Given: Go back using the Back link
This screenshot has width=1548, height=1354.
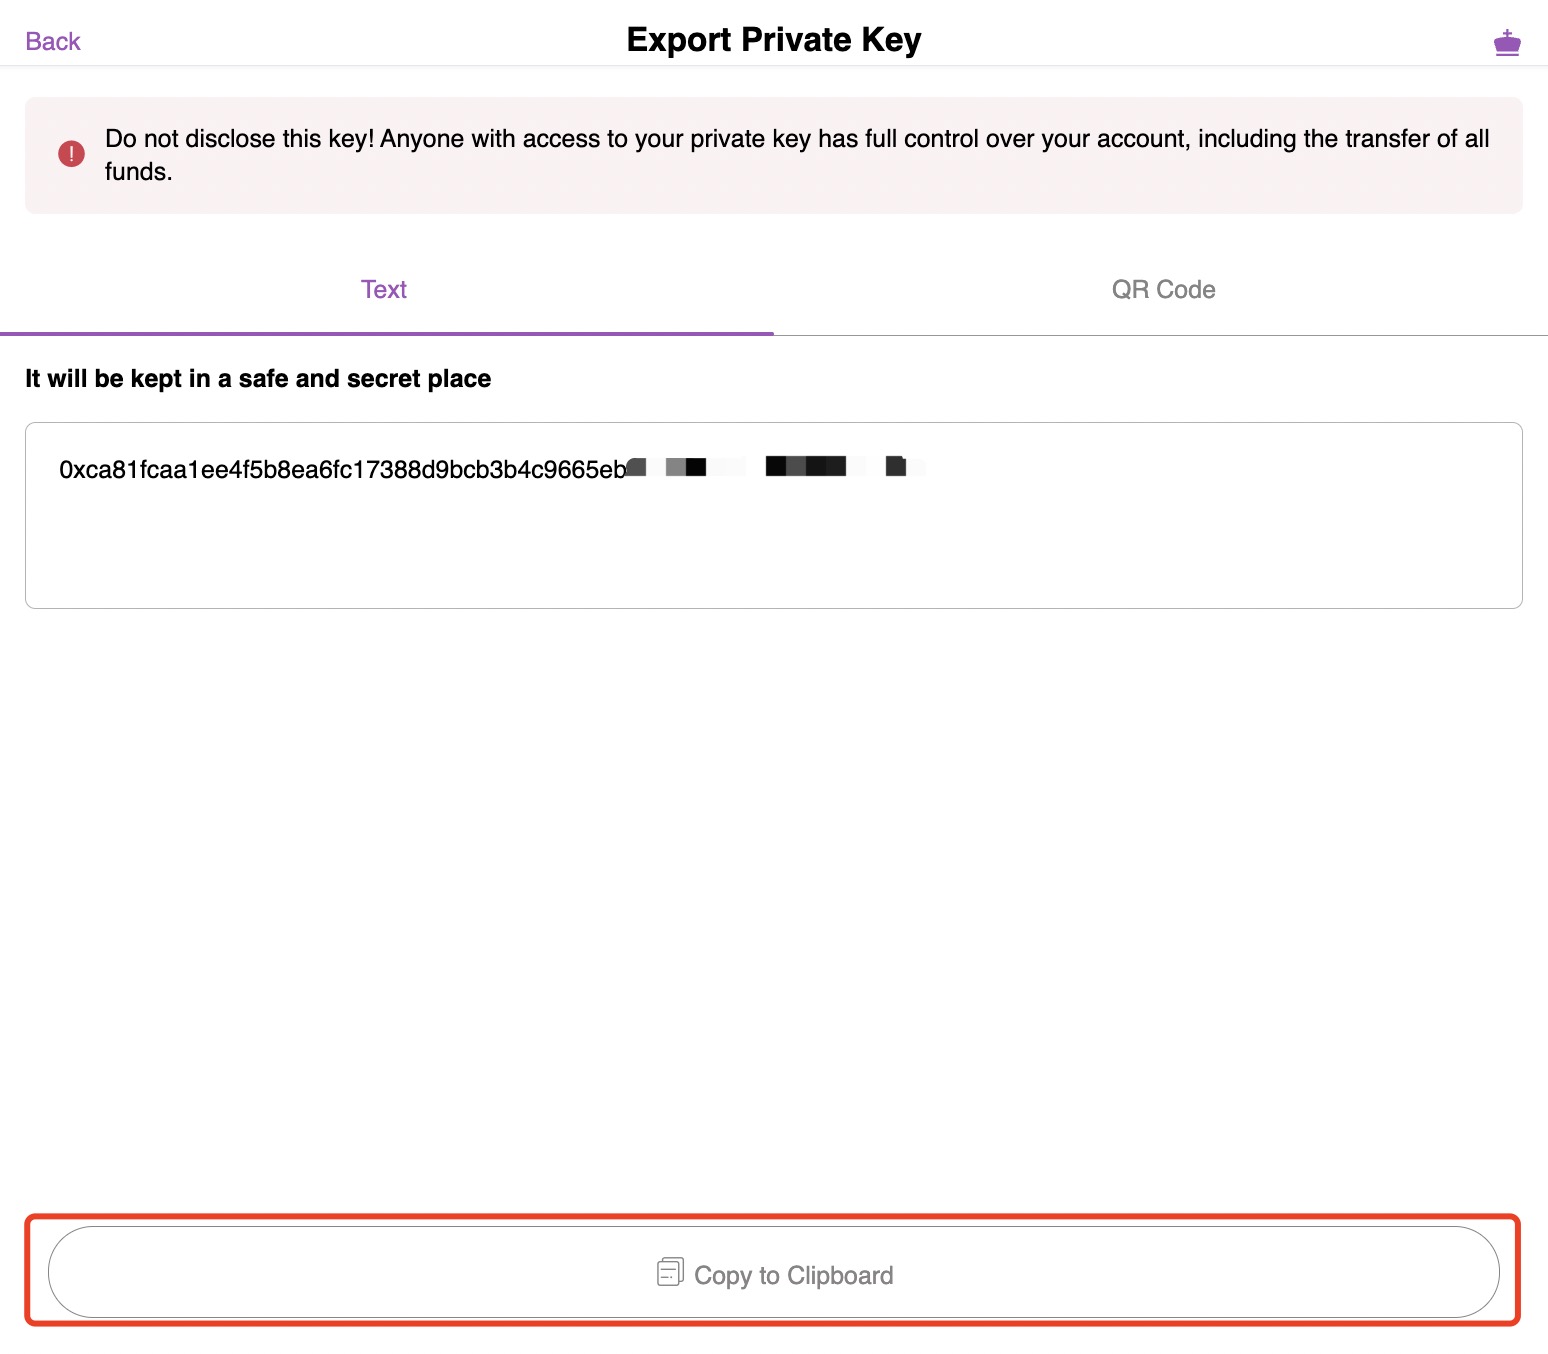Looking at the screenshot, I should pyautogui.click(x=53, y=41).
